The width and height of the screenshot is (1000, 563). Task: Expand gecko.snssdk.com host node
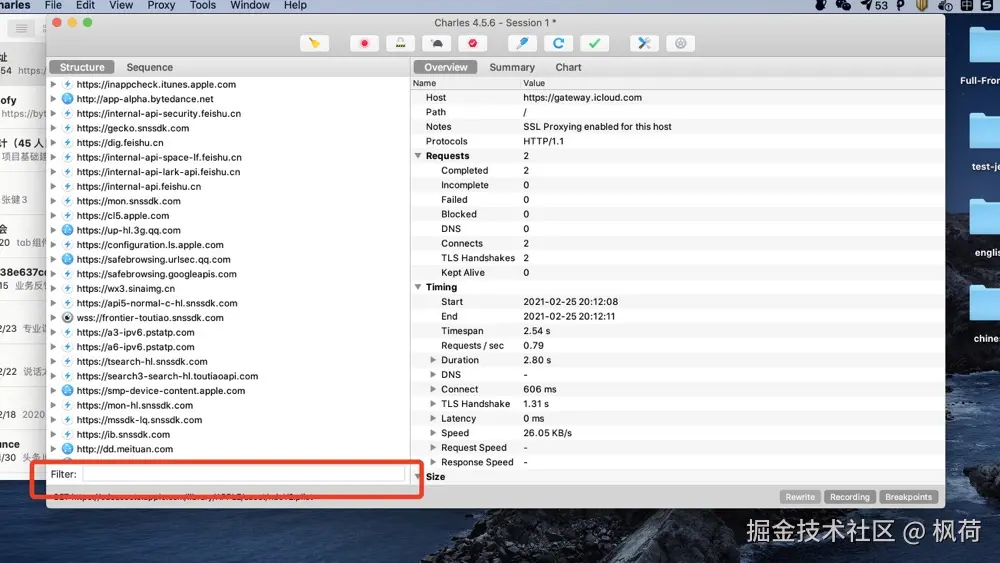pos(54,128)
